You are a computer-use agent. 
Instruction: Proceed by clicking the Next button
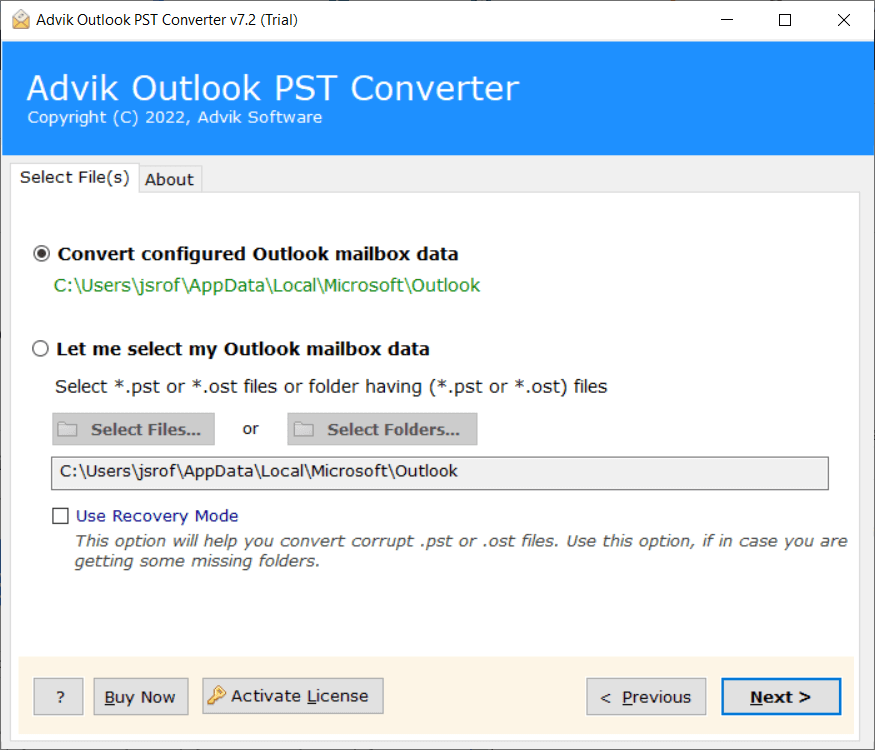781,696
